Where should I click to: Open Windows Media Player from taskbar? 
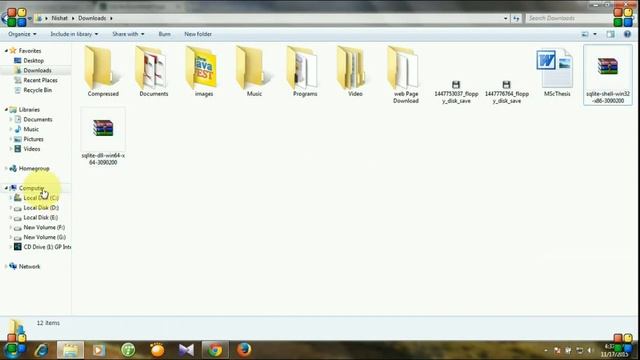[x=99, y=350]
